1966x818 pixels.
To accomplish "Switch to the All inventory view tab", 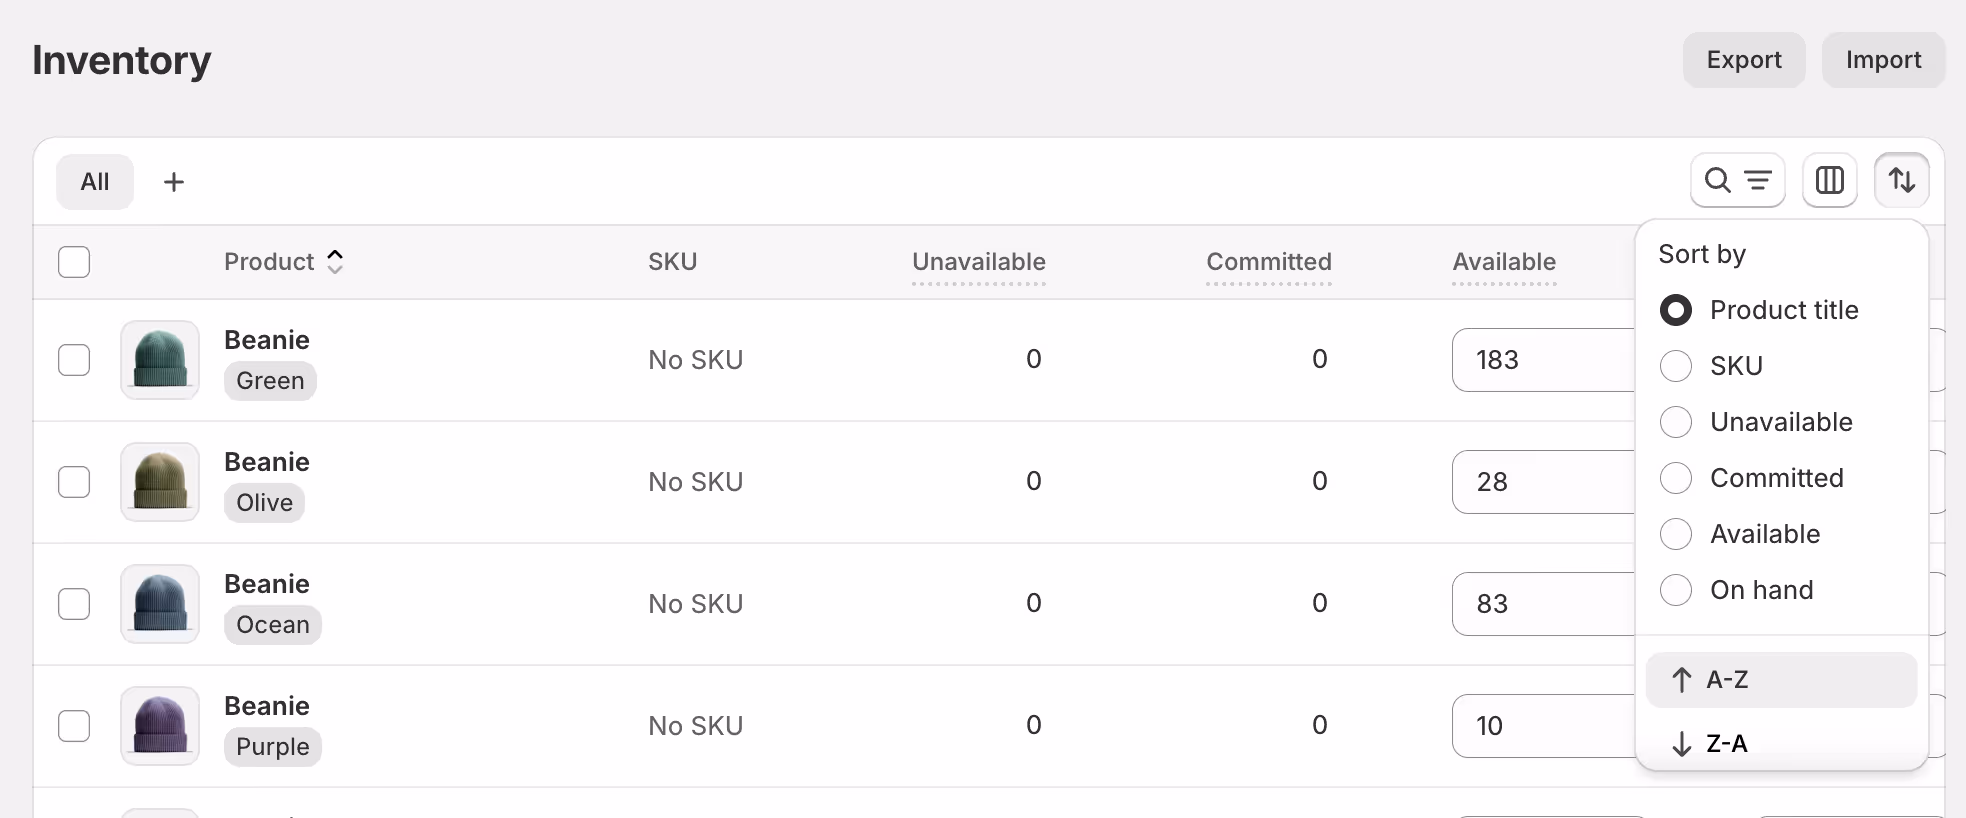I will coord(95,181).
